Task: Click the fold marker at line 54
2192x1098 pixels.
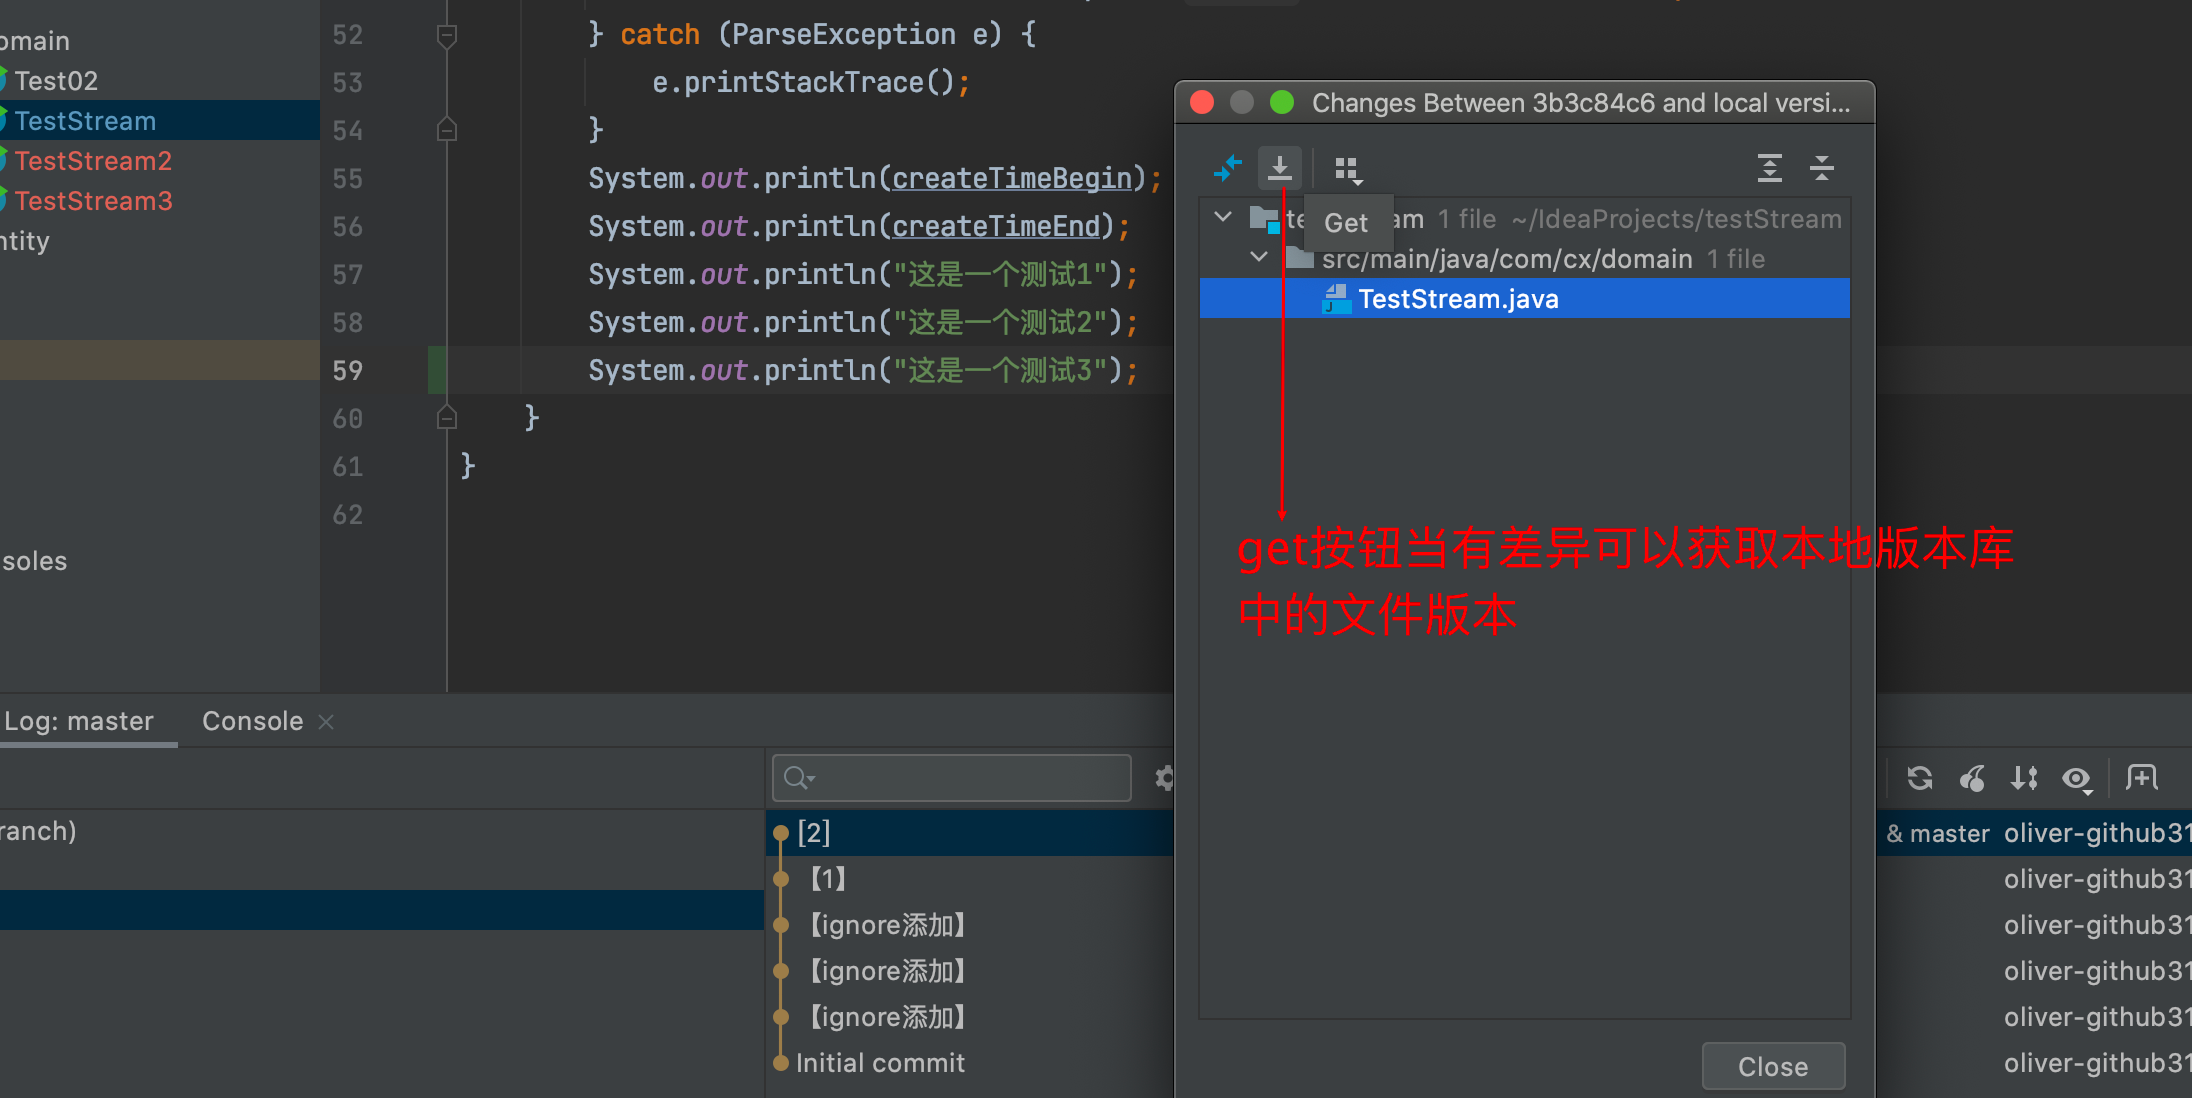Action: tap(447, 129)
